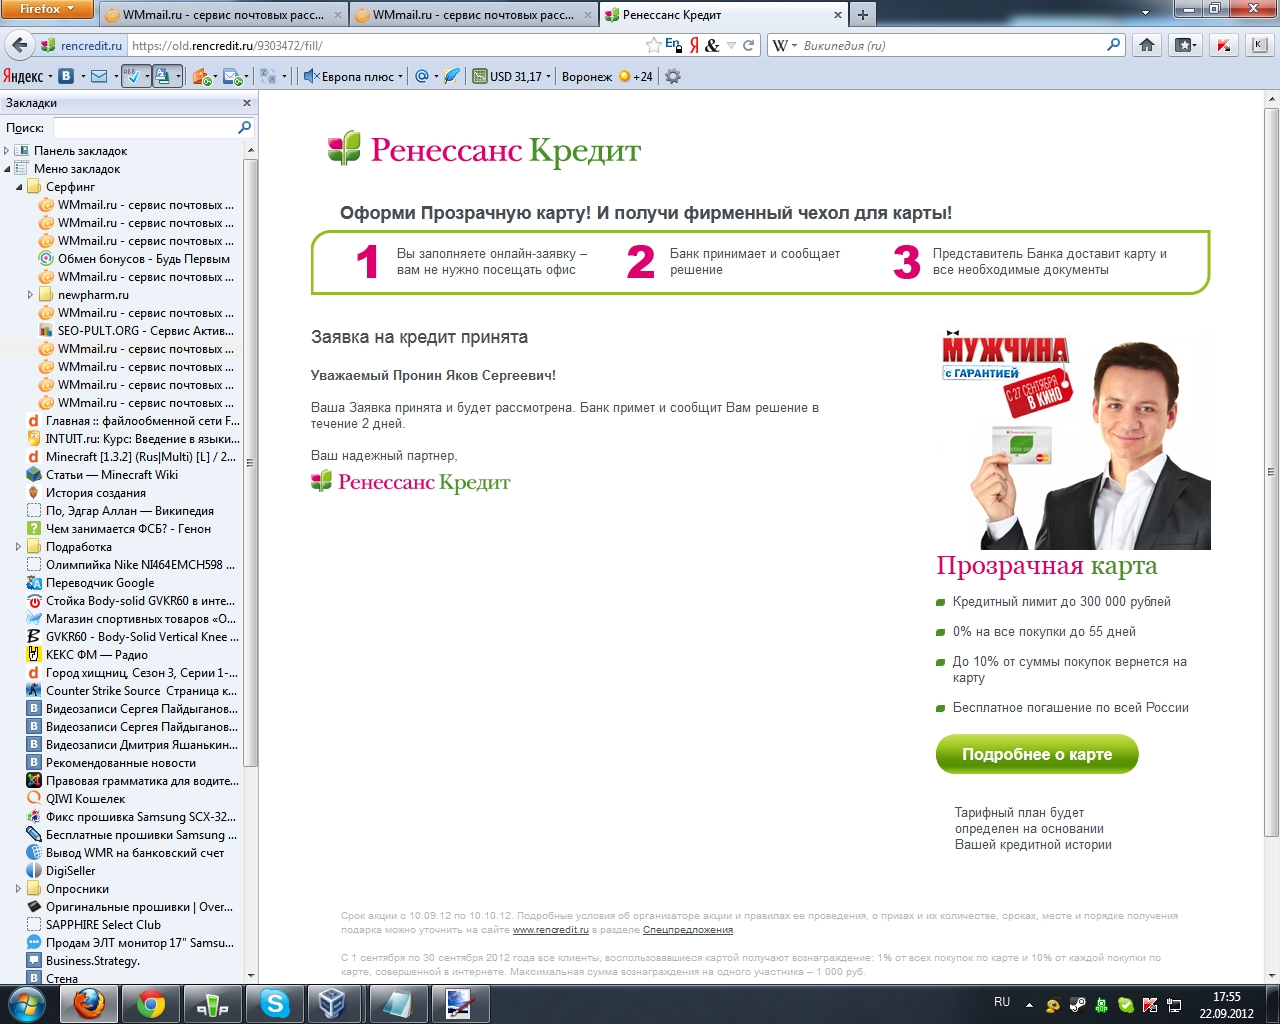Click the USD 31,17 currency rate
The height and width of the screenshot is (1024, 1280).
pos(507,76)
